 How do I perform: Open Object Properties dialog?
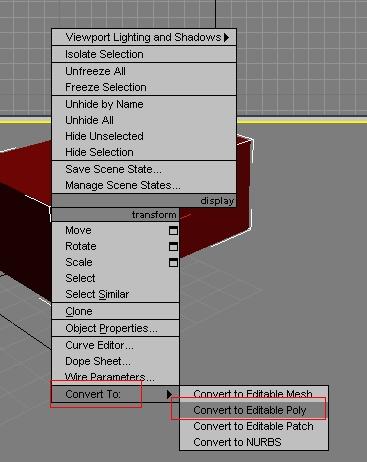click(115, 329)
